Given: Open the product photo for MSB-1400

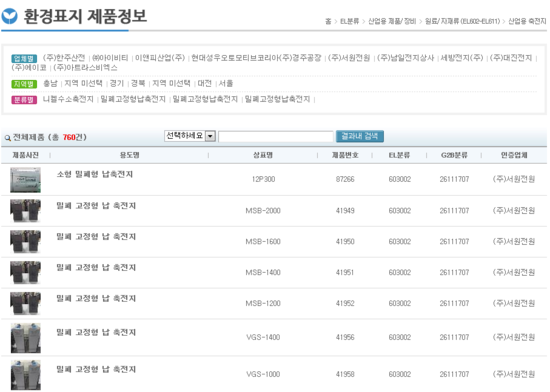Looking at the screenshot, I should point(25,272).
